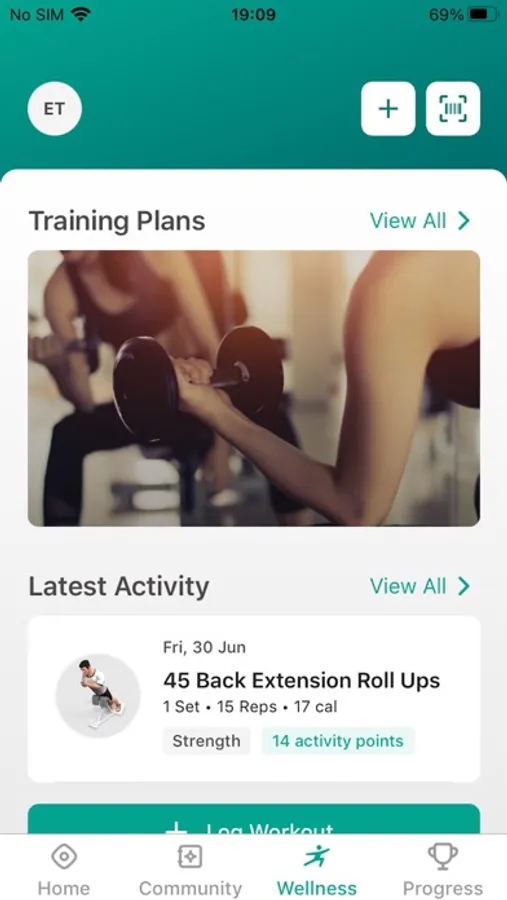Select the Strength tag
Screen dimensions: 507x900
point(207,741)
